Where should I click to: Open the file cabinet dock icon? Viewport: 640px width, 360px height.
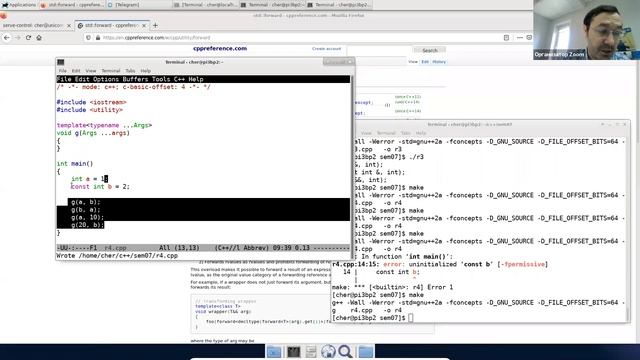click(311, 351)
